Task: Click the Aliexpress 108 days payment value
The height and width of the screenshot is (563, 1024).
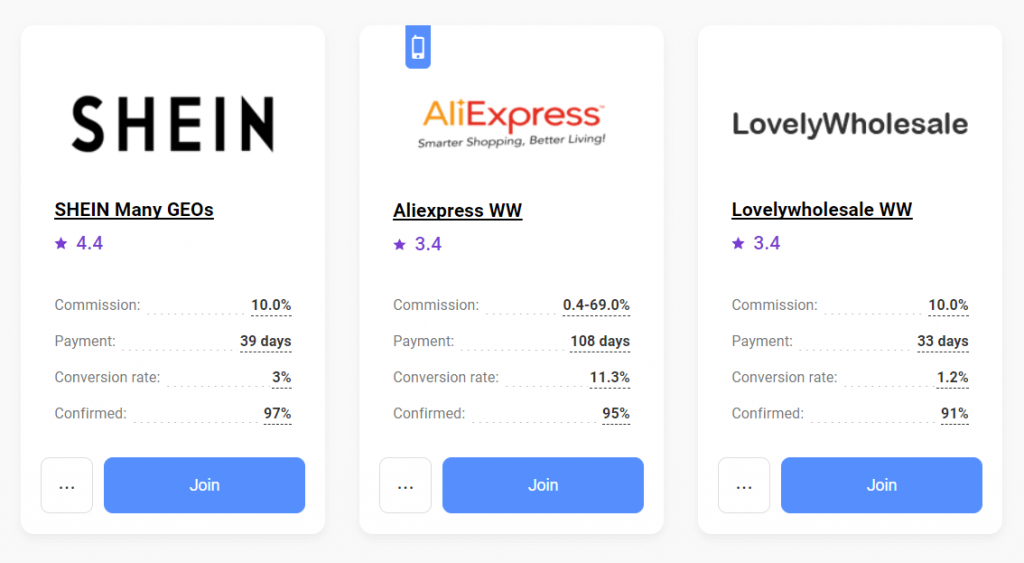Action: point(600,341)
